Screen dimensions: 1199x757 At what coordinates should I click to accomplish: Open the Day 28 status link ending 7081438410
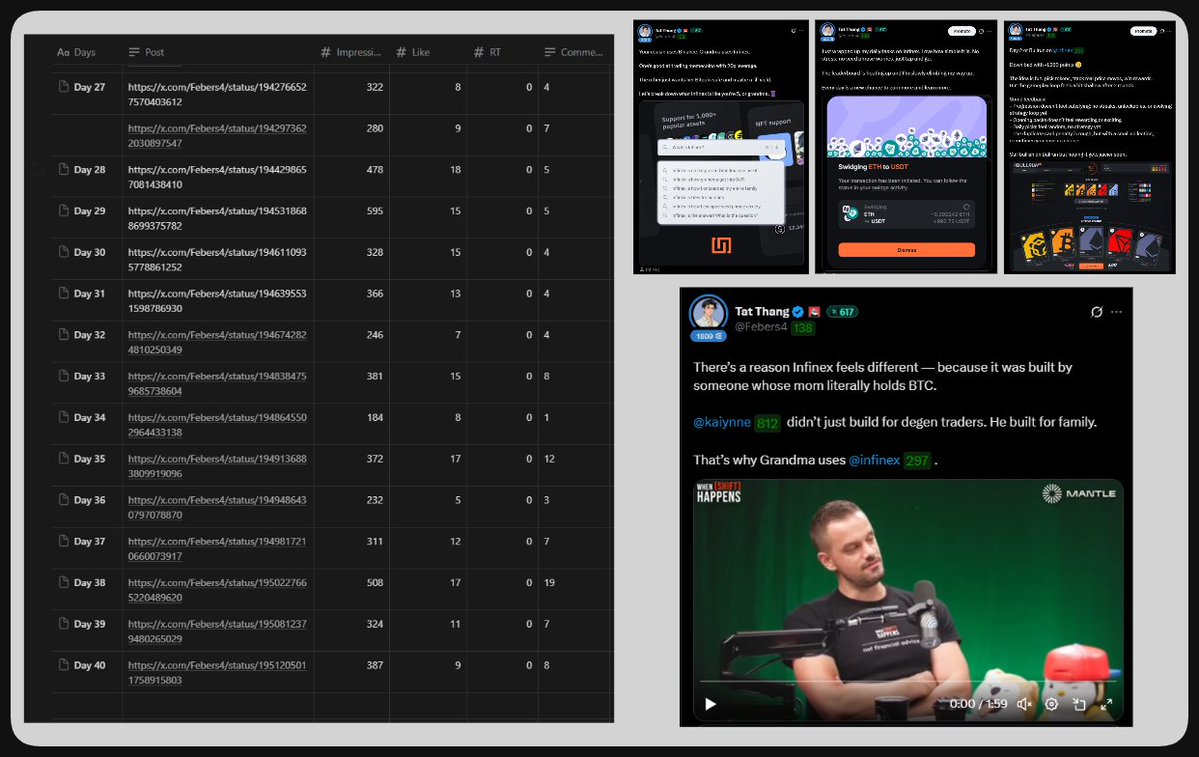[x=217, y=177]
